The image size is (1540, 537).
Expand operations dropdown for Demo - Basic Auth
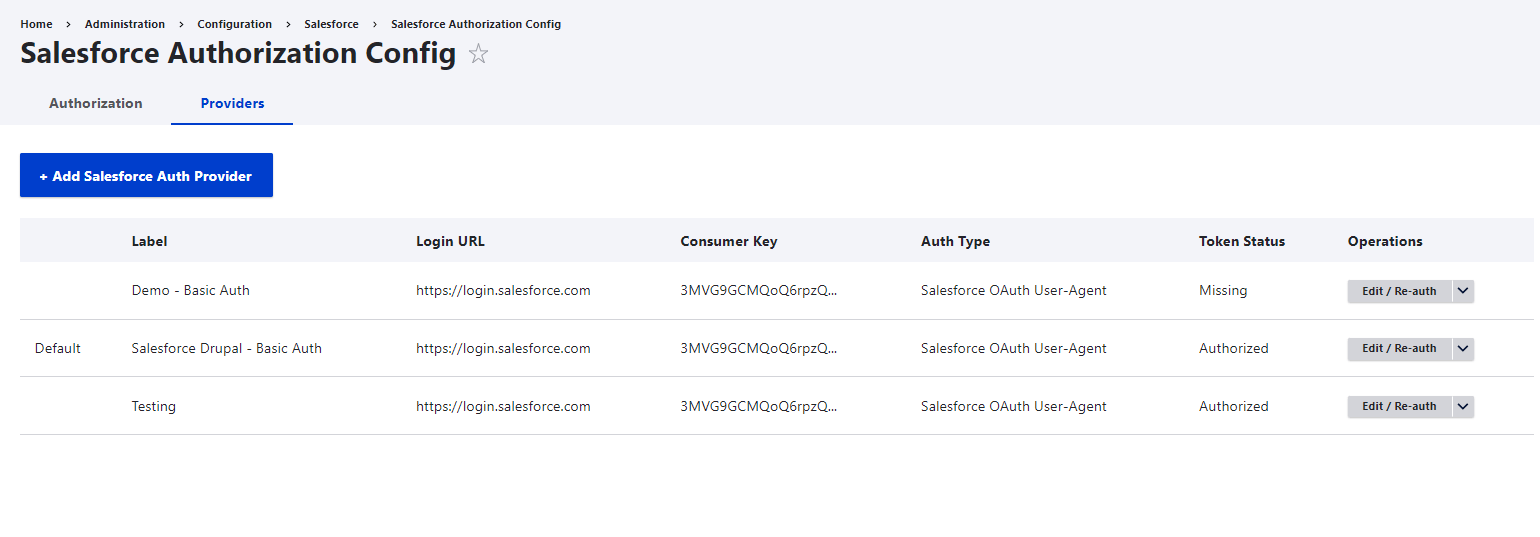tap(1462, 291)
